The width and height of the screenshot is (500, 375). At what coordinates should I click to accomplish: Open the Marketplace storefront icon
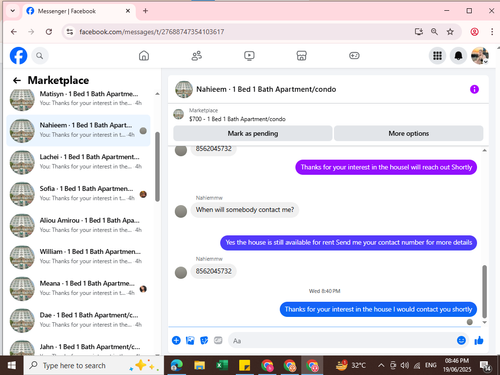click(301, 56)
